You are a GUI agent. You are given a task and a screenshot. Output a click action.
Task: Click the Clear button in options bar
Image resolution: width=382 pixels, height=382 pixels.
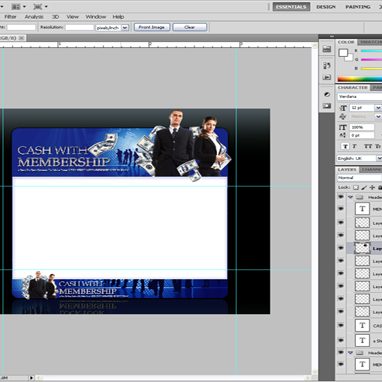(189, 27)
